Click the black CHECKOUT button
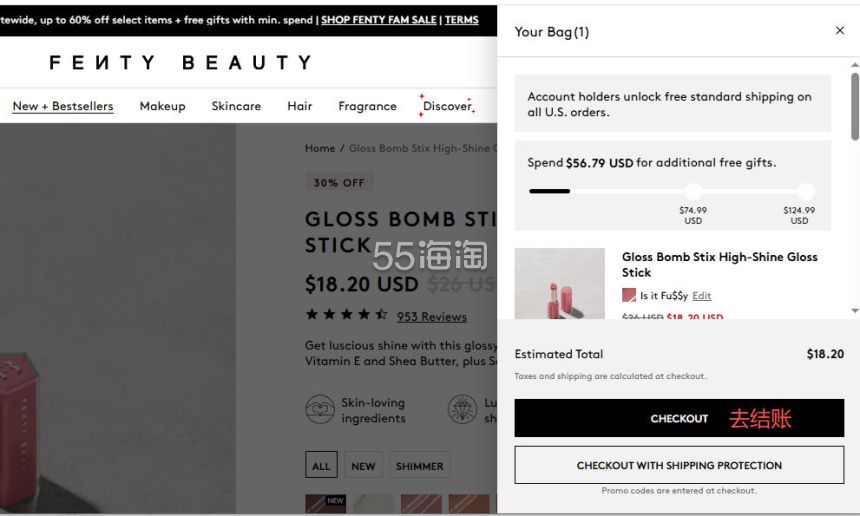The image size is (860, 516). 679,418
